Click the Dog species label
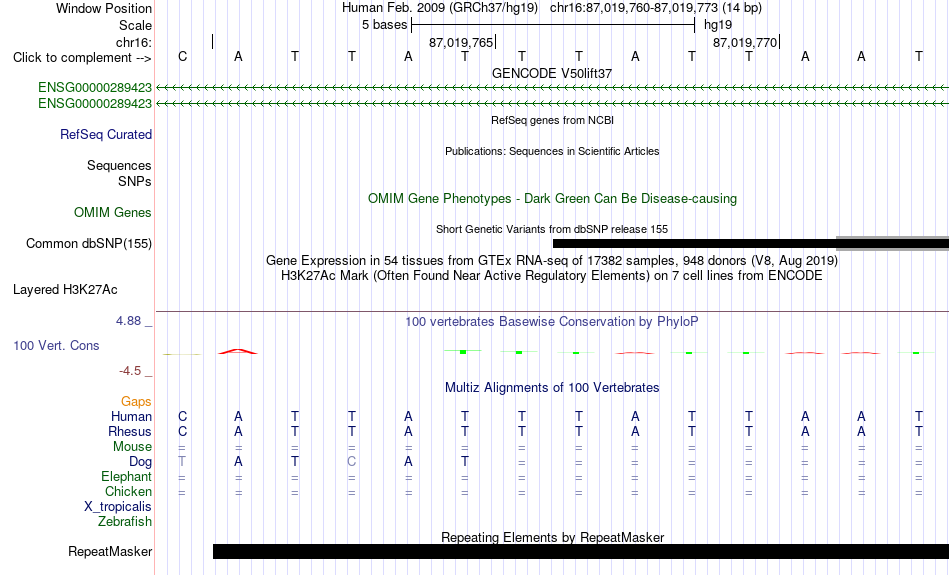 (140, 462)
